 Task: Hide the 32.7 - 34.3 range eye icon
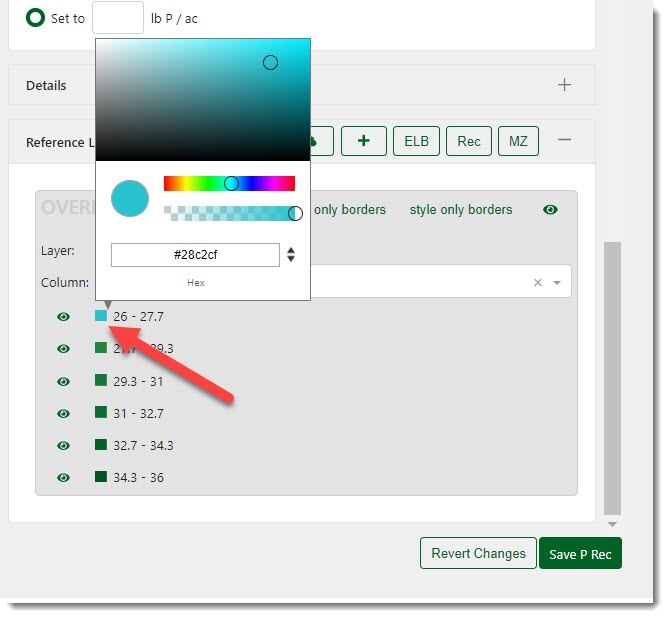coord(63,445)
